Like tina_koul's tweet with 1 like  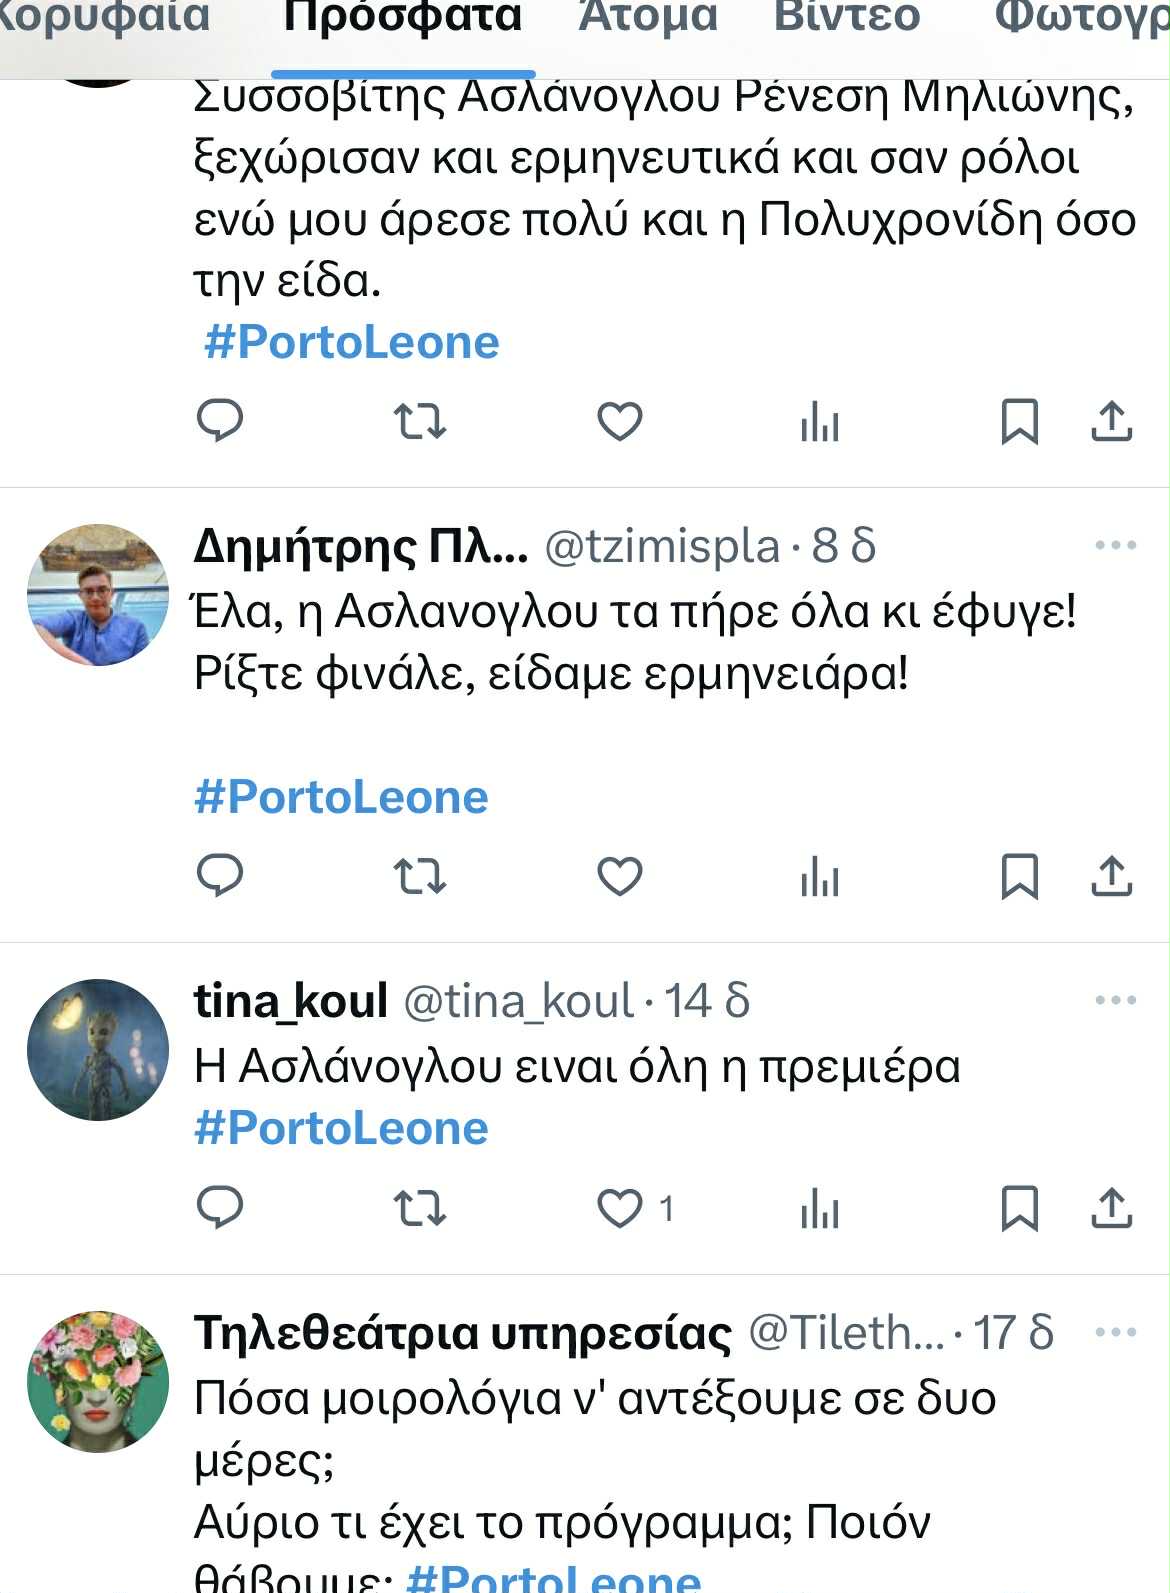click(620, 1208)
